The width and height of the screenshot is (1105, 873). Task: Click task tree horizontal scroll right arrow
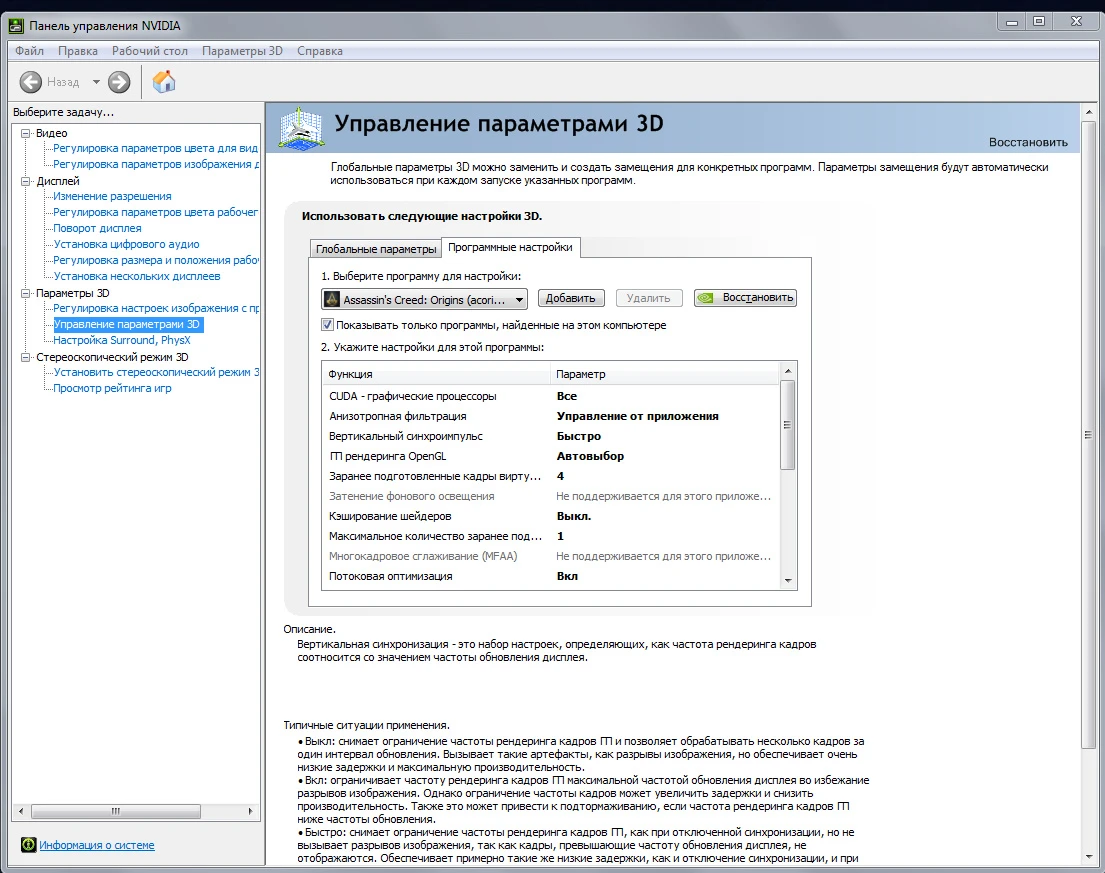[x=250, y=811]
